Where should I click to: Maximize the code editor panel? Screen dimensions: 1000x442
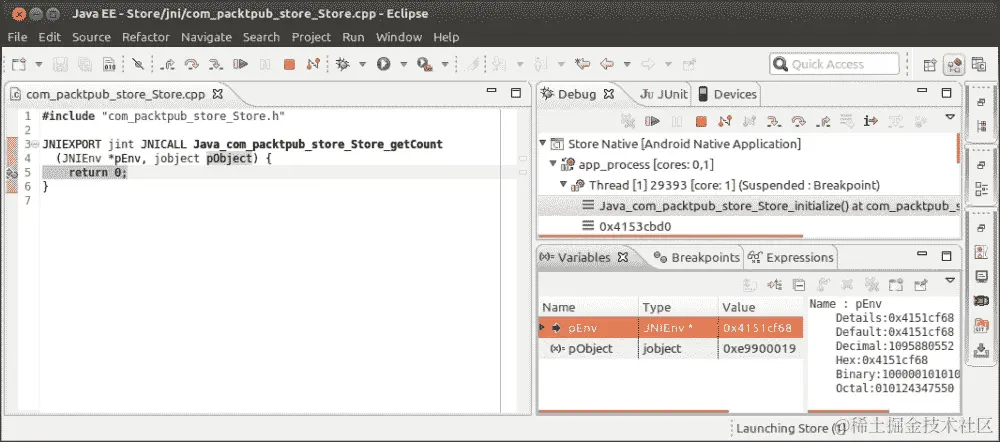(516, 94)
